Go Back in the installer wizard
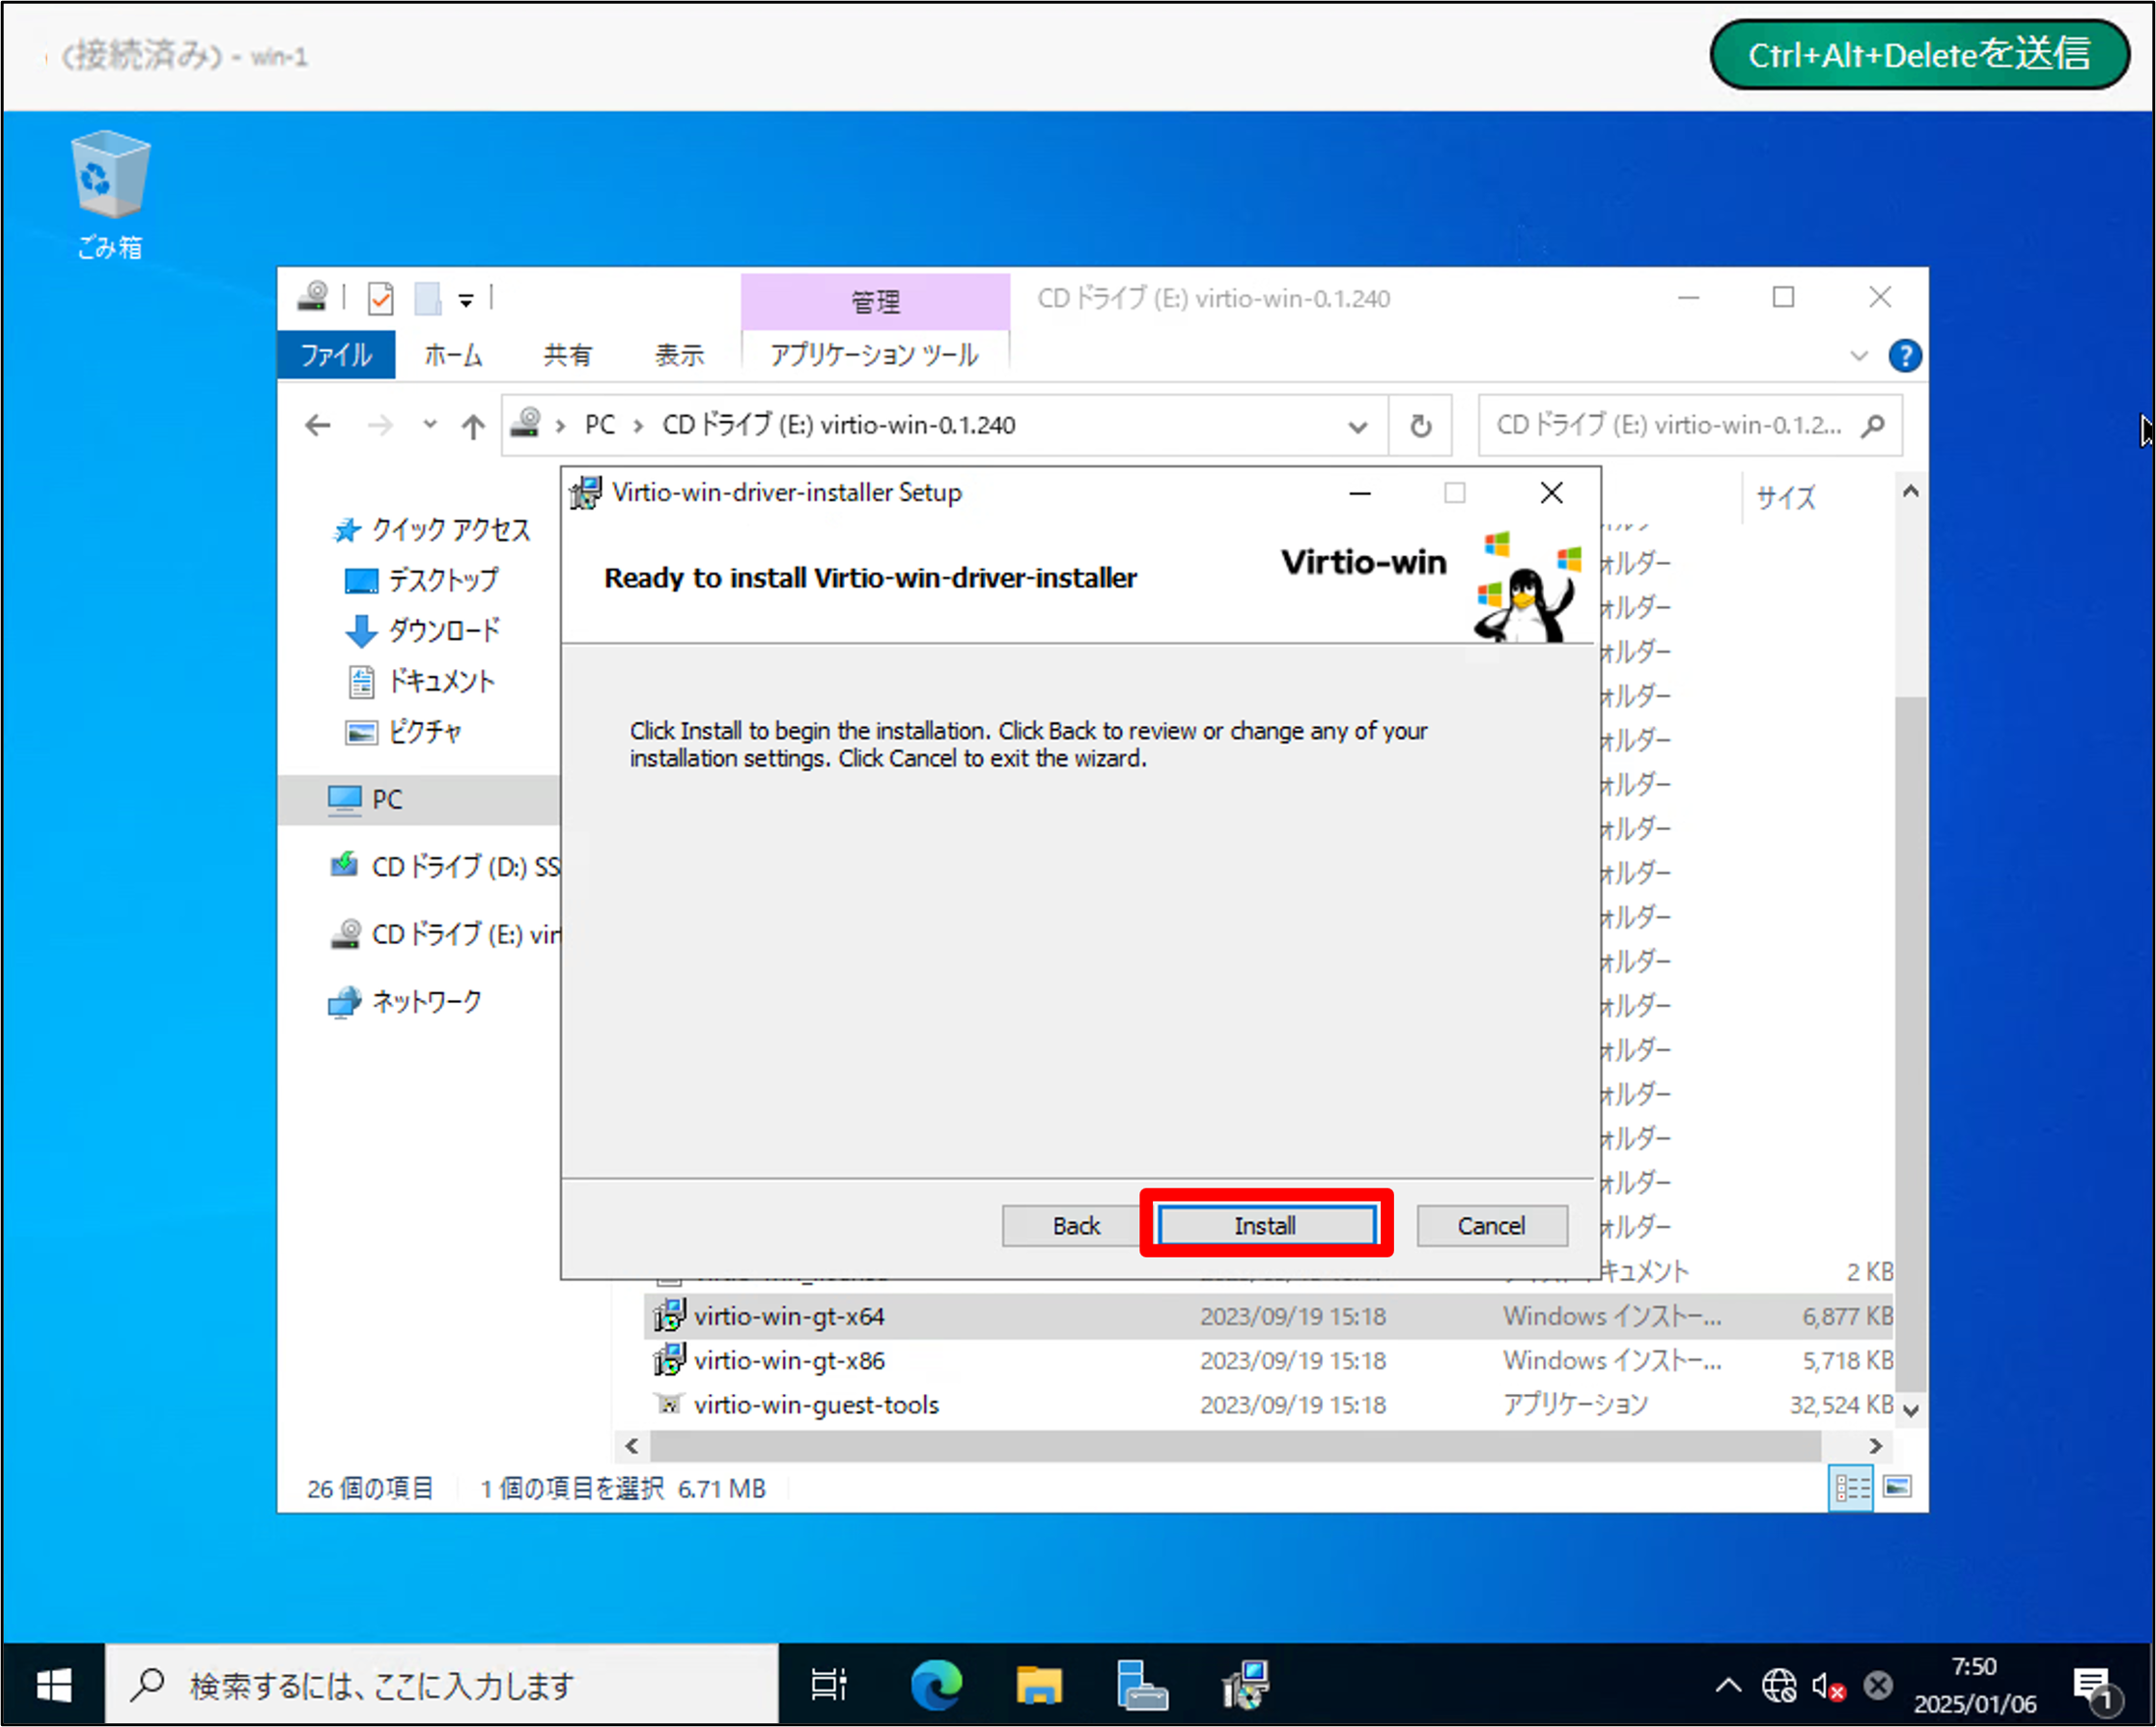This screenshot has width=2156, height=1727. tap(1075, 1225)
